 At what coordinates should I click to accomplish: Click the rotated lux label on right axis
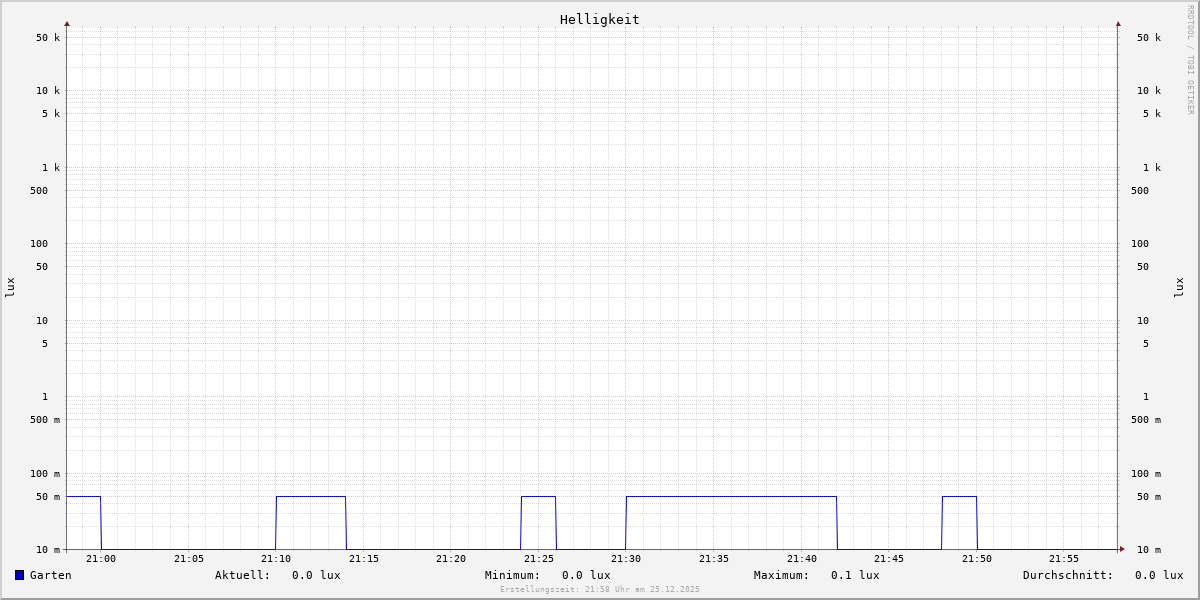tap(1179, 287)
